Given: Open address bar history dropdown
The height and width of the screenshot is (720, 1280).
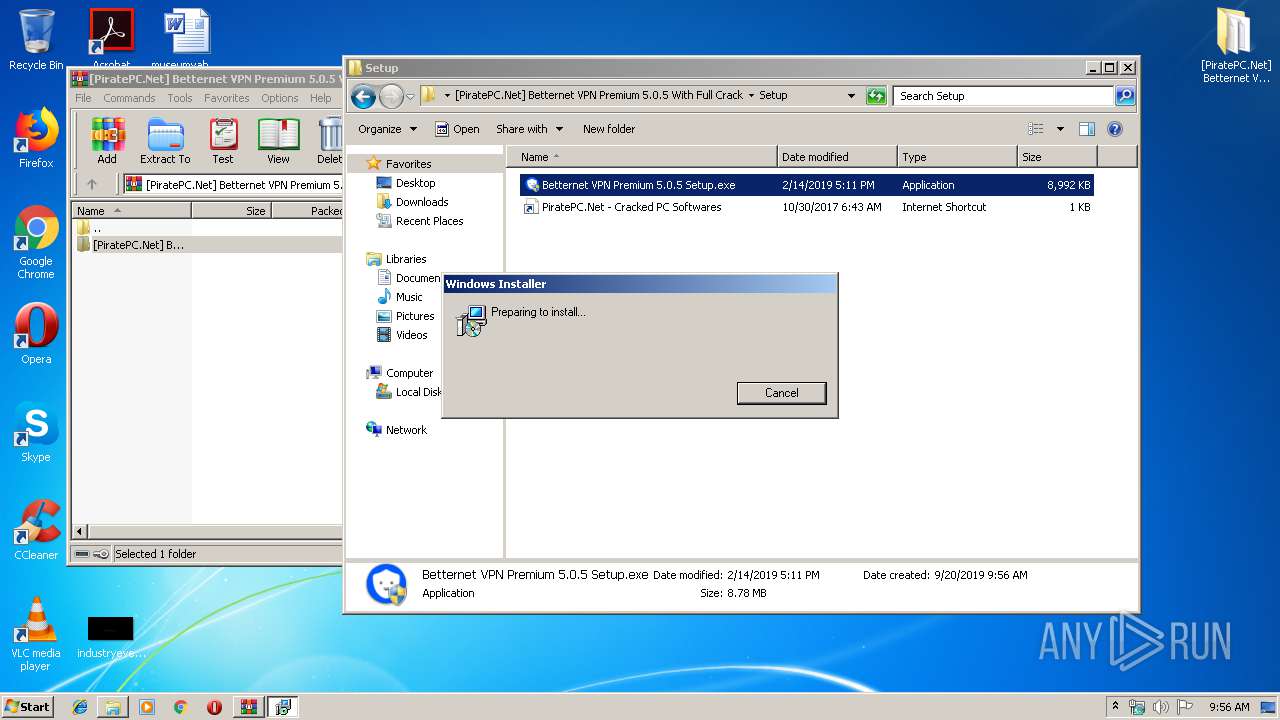Looking at the screenshot, I should tap(851, 96).
